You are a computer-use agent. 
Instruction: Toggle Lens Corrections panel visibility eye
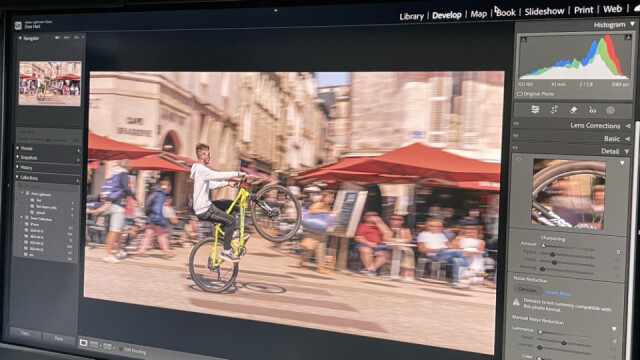(516, 124)
